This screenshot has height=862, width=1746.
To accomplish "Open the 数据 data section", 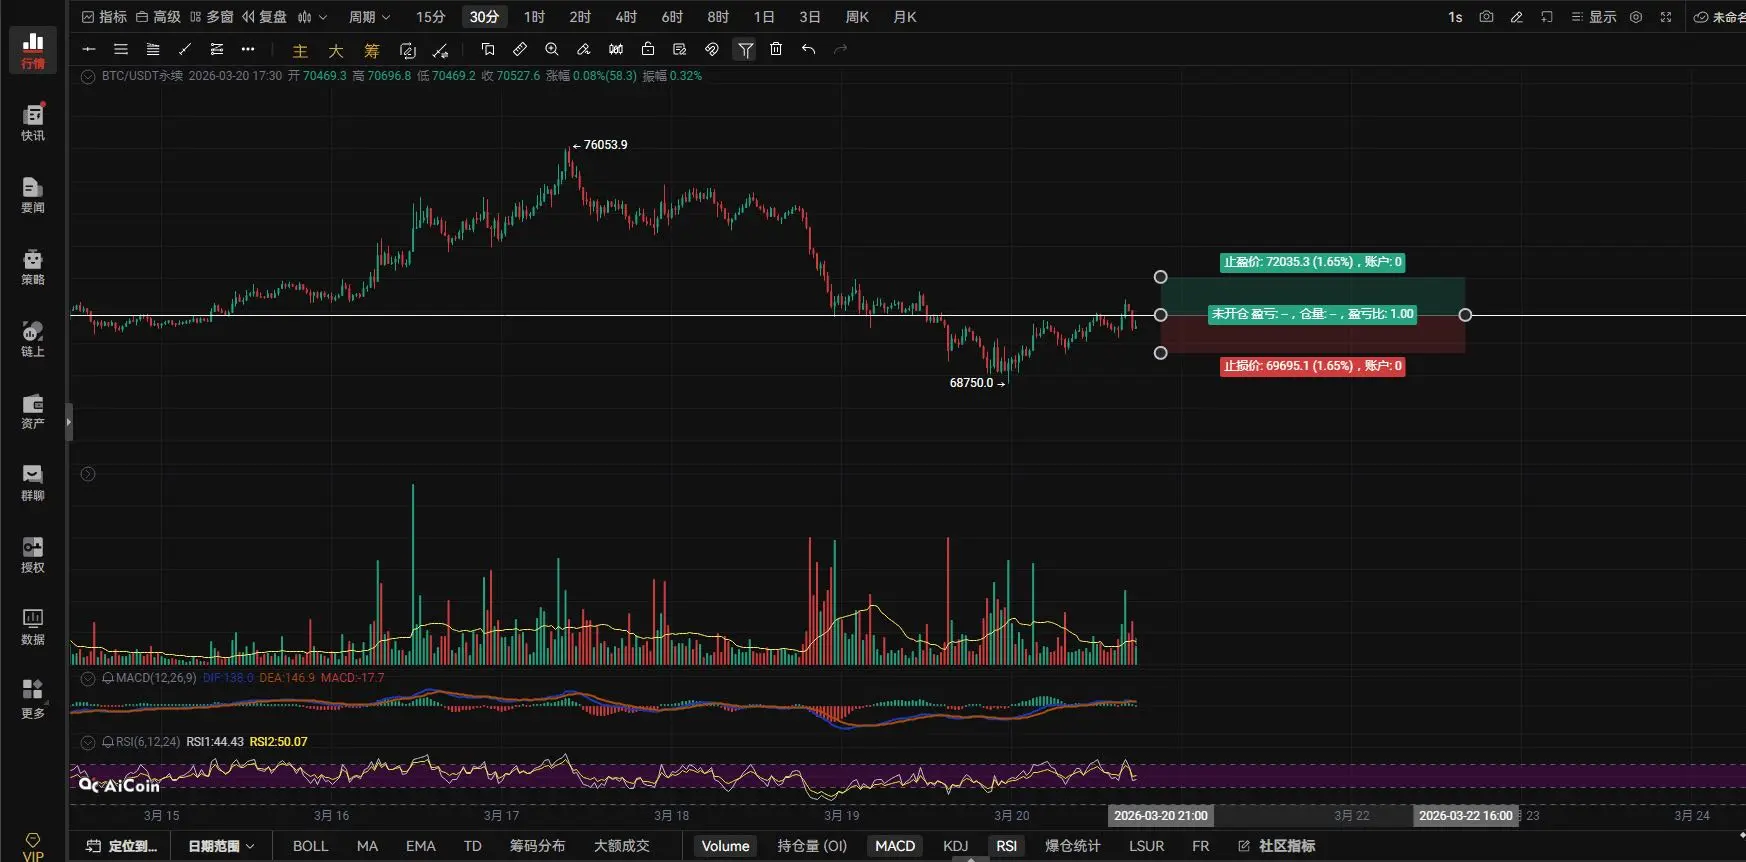I will (33, 626).
